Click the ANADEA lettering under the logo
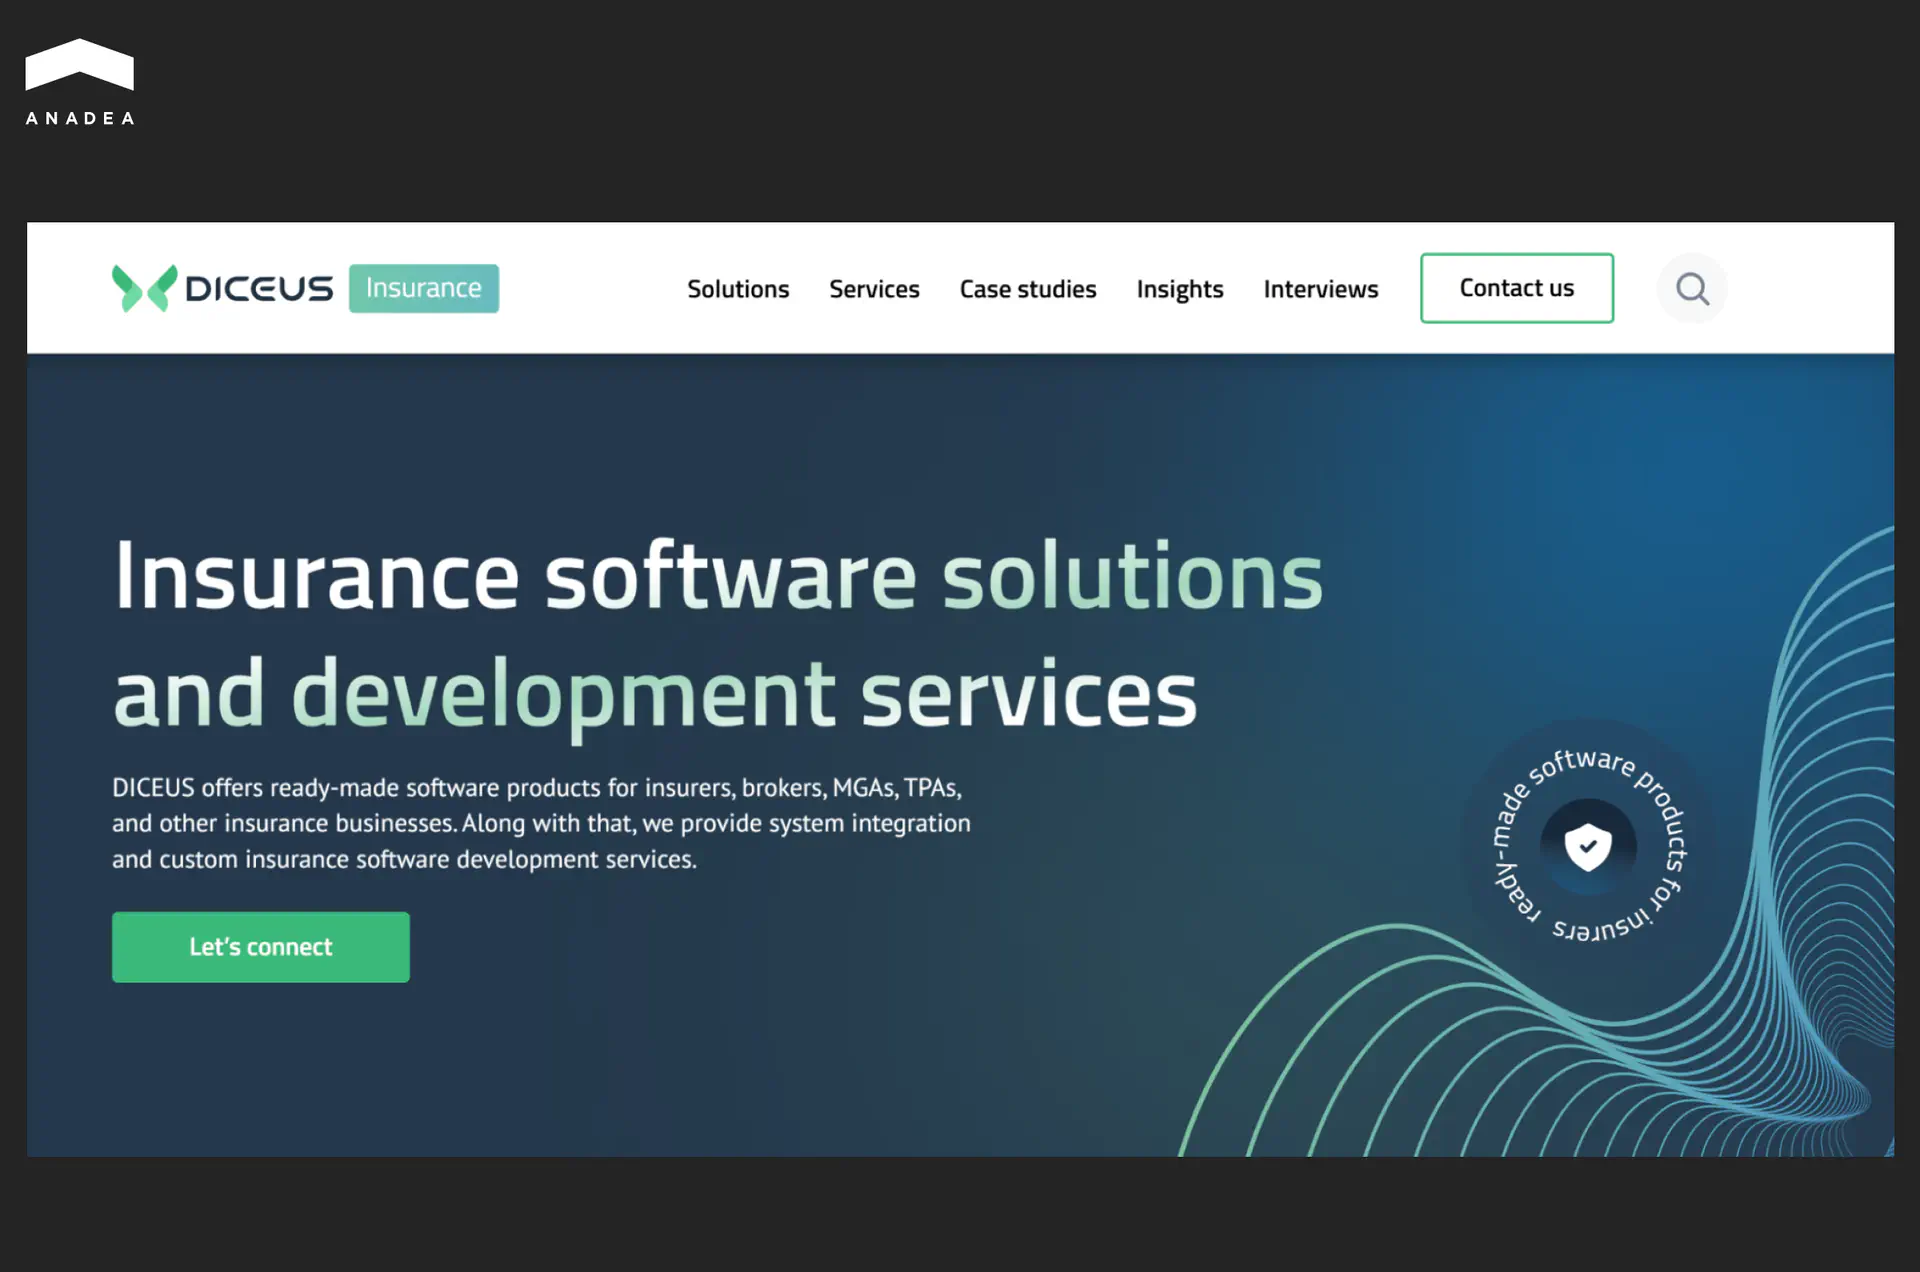 [x=80, y=118]
